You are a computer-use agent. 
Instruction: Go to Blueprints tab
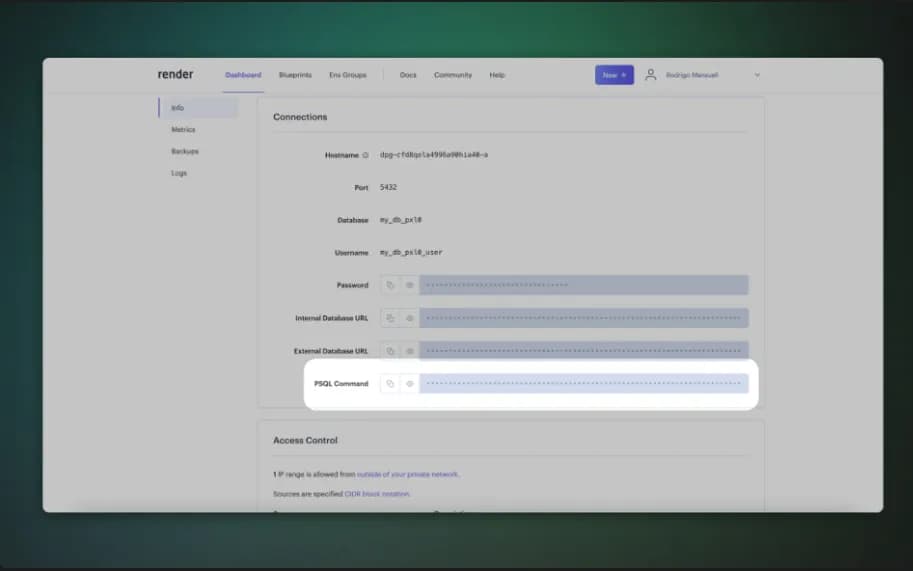pyautogui.click(x=295, y=75)
